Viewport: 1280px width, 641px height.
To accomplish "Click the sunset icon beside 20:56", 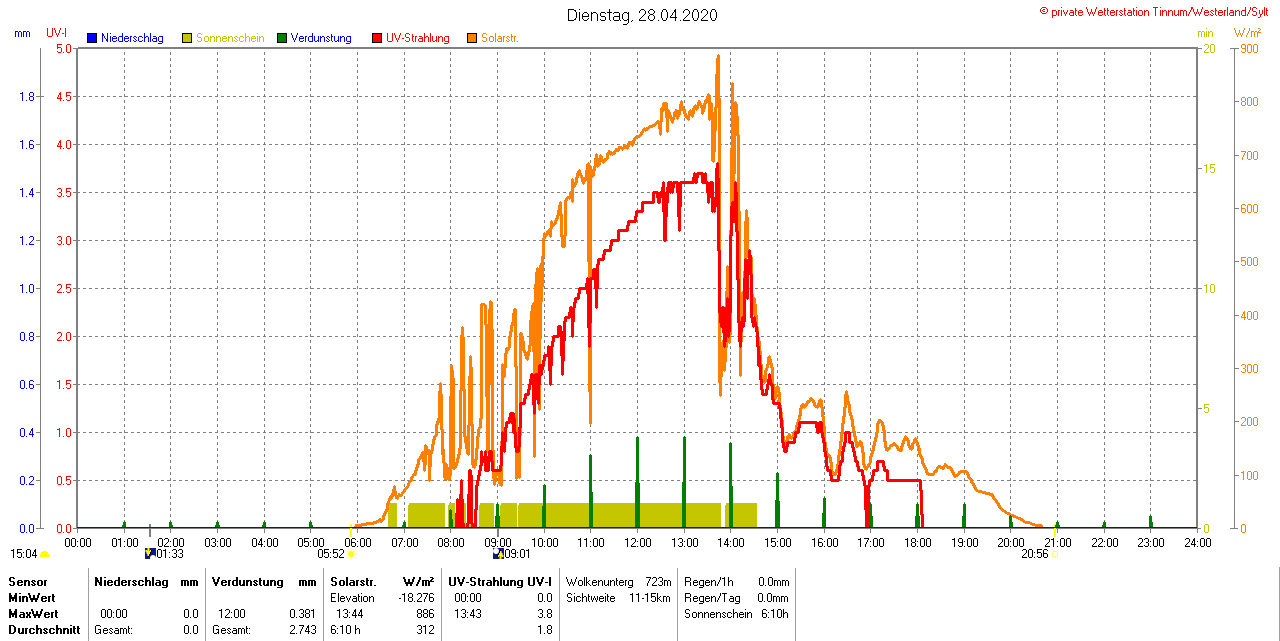I will (x=1053, y=554).
